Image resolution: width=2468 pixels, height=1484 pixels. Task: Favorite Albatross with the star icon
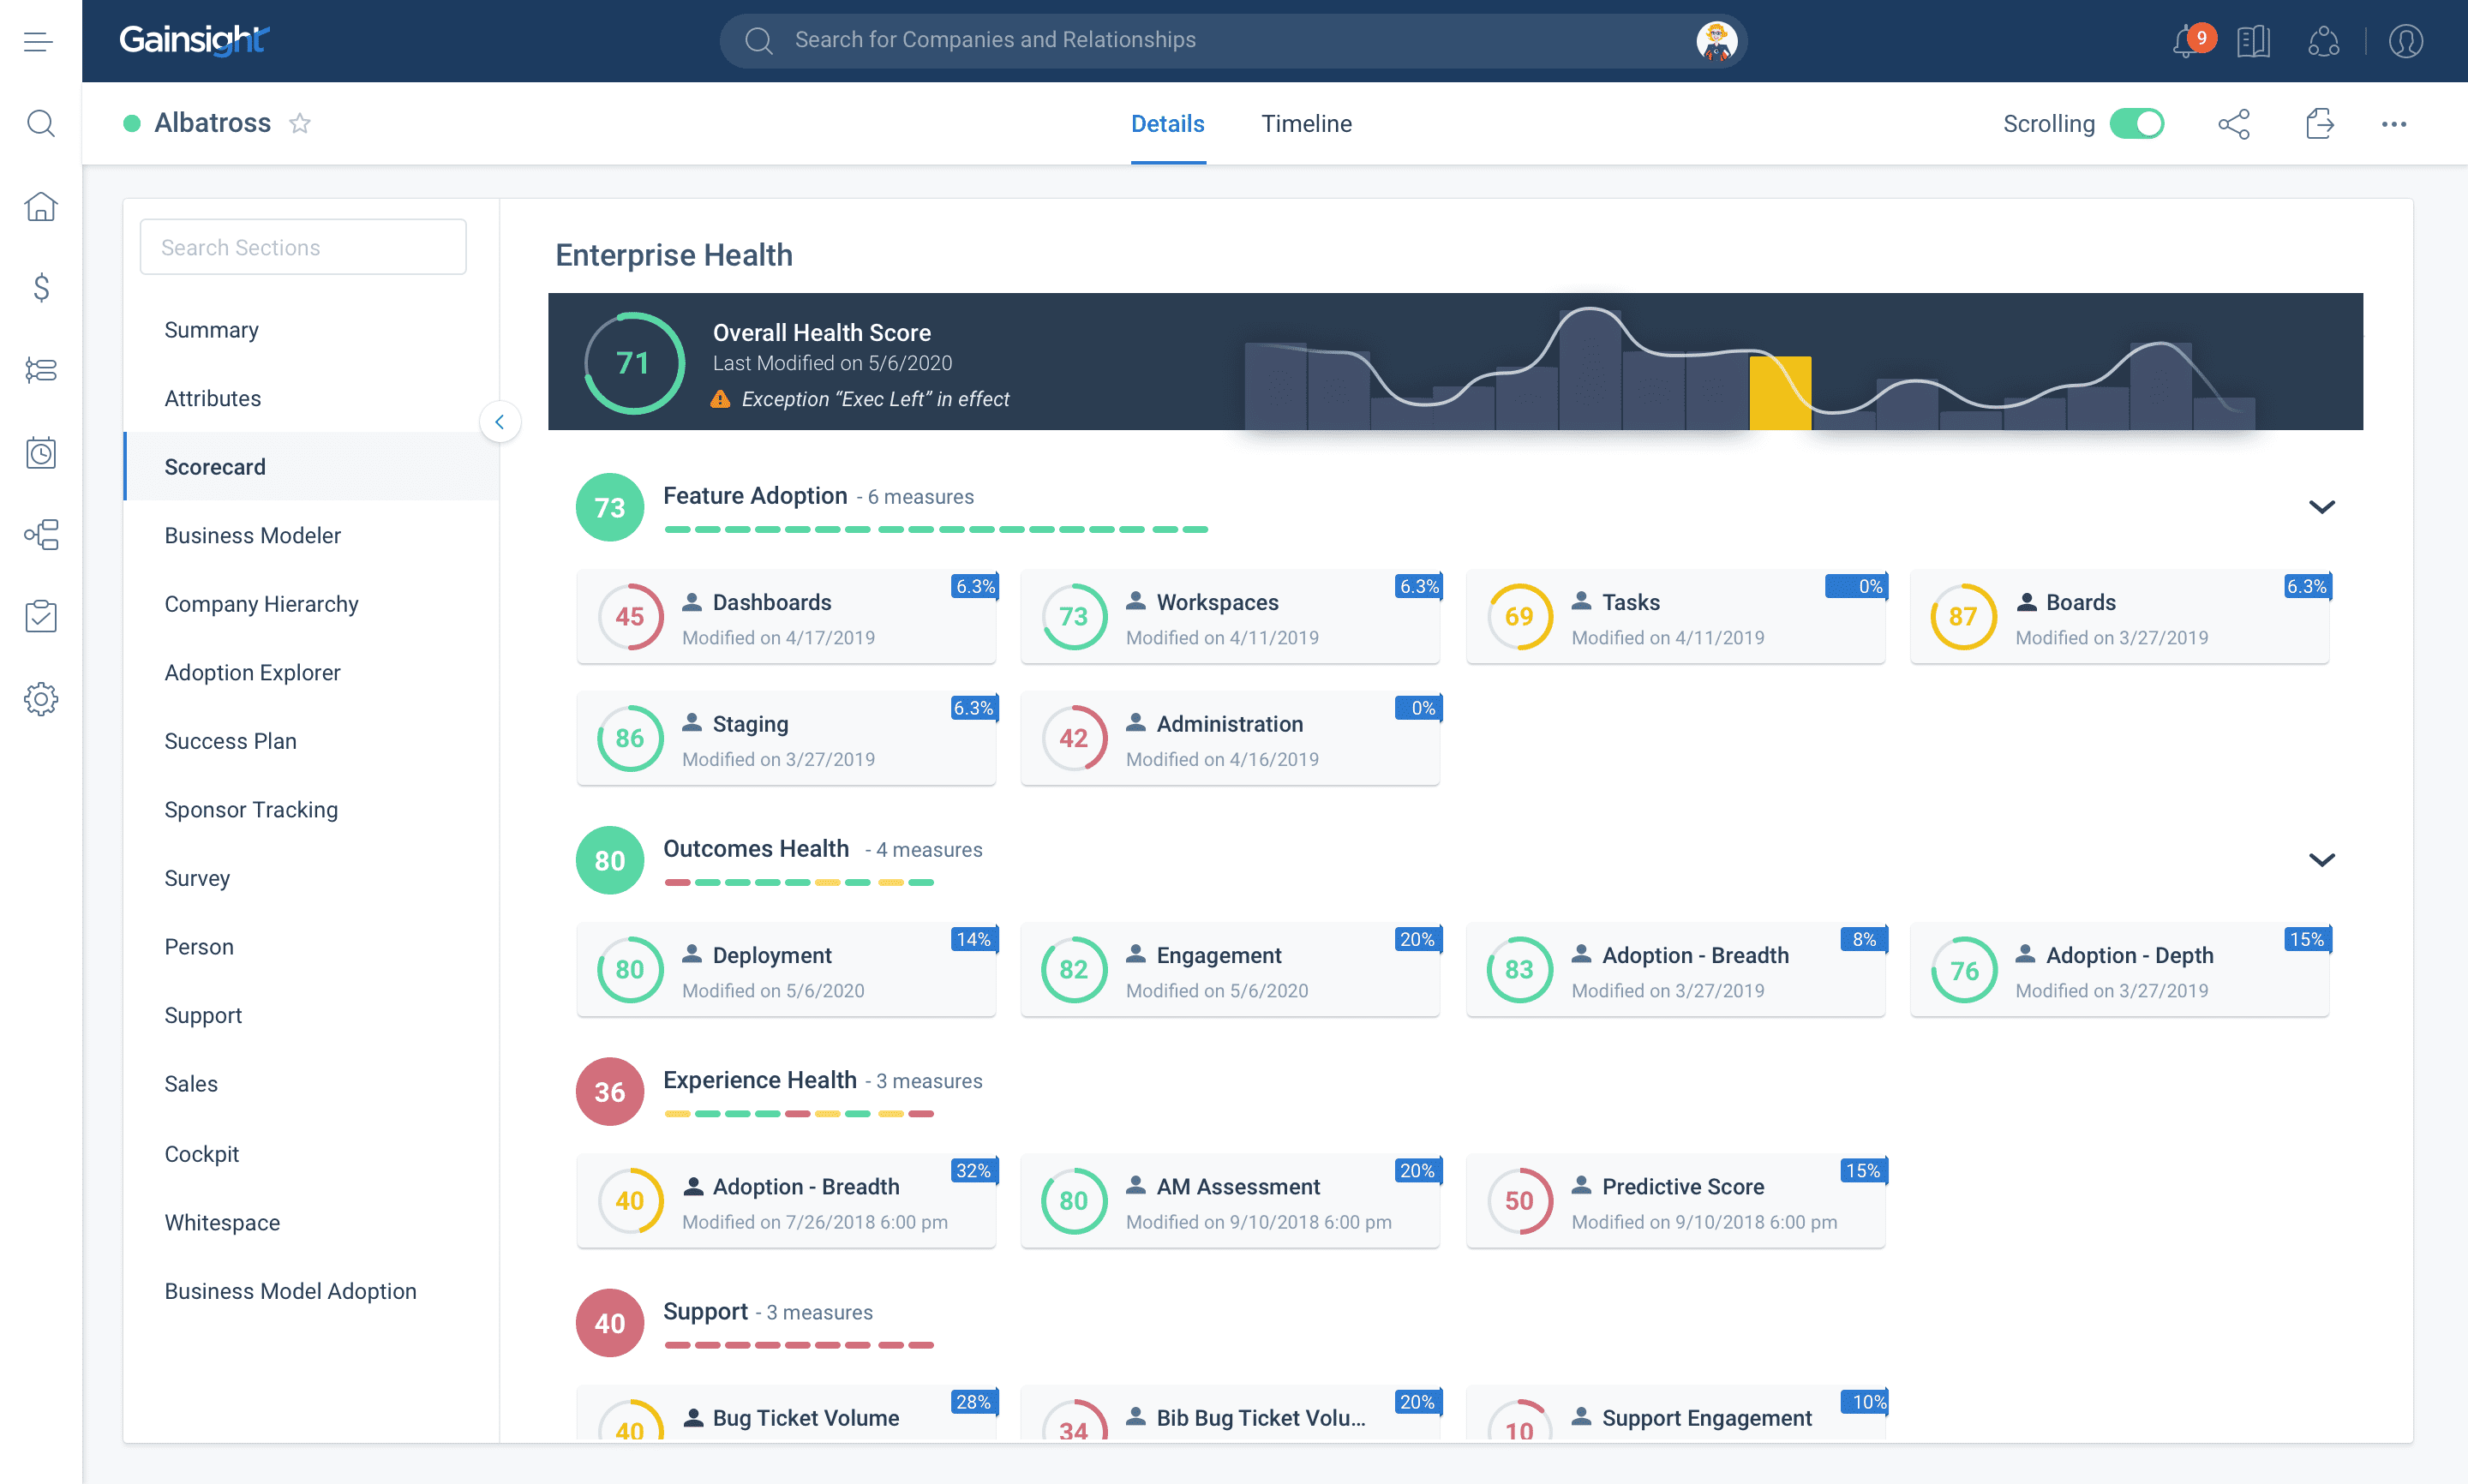point(300,124)
